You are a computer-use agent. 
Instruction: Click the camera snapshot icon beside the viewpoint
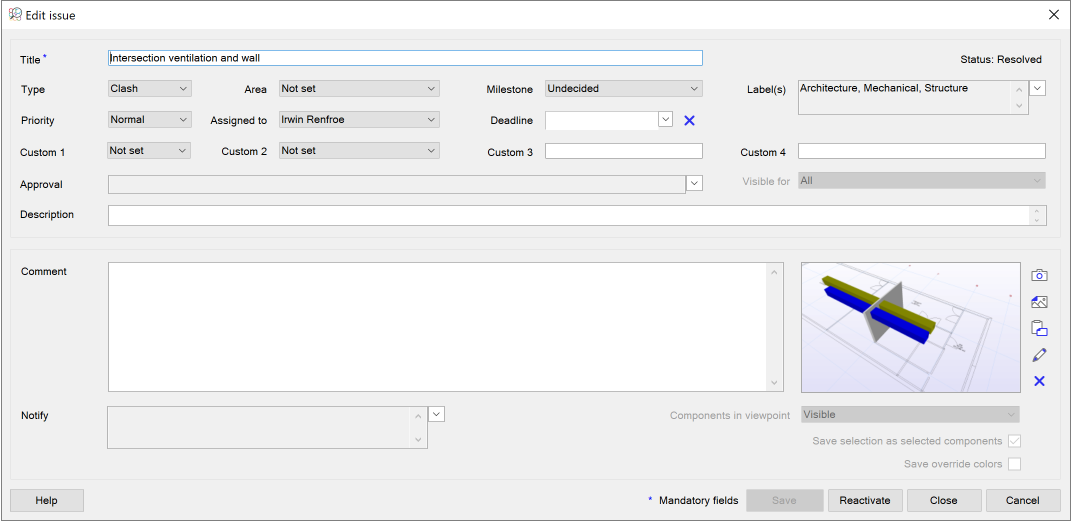[1039, 275]
